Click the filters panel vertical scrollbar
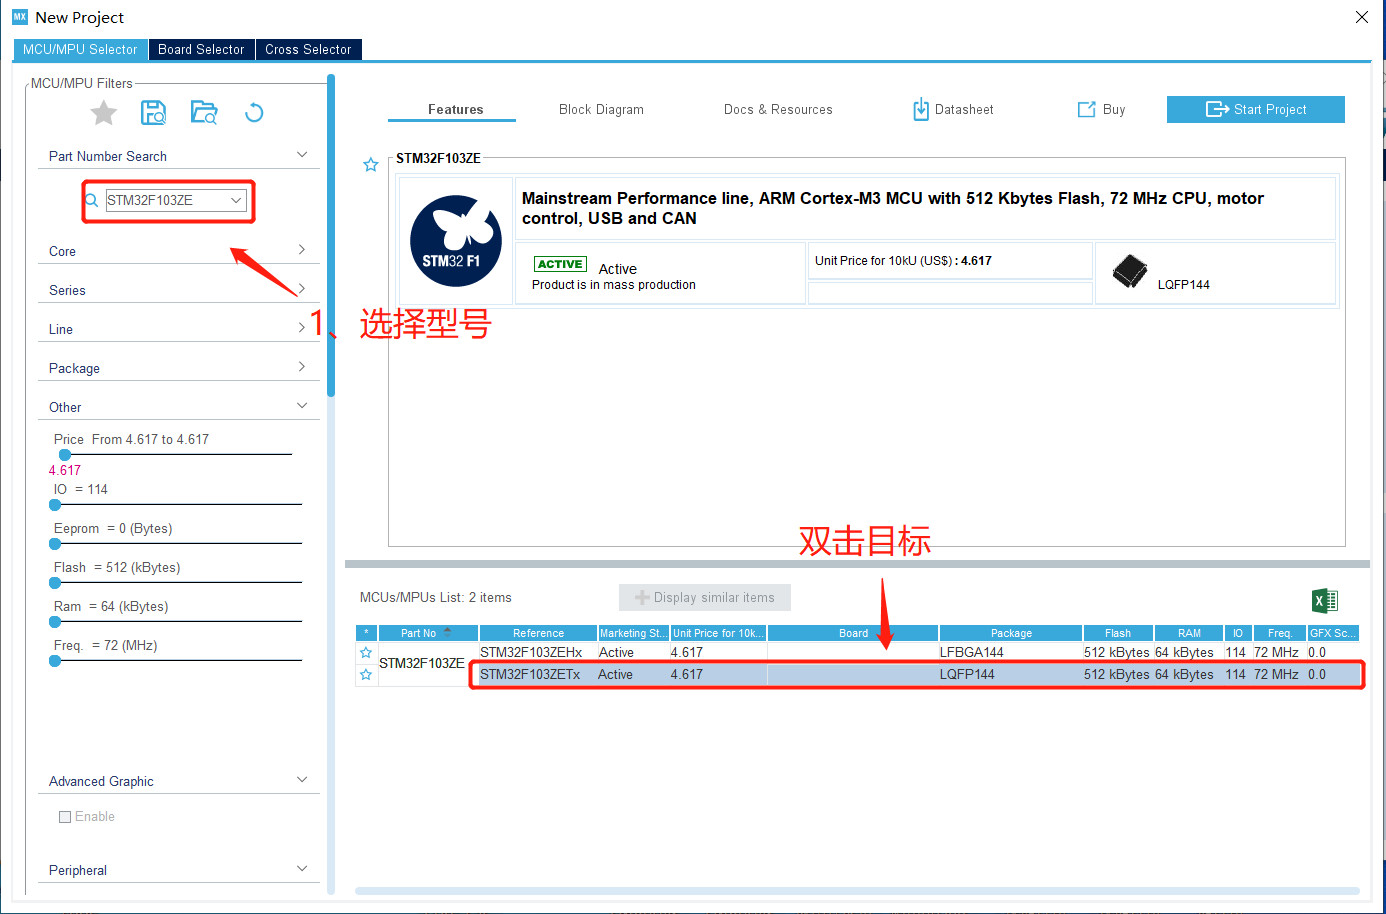Image resolution: width=1386 pixels, height=914 pixels. click(331, 235)
